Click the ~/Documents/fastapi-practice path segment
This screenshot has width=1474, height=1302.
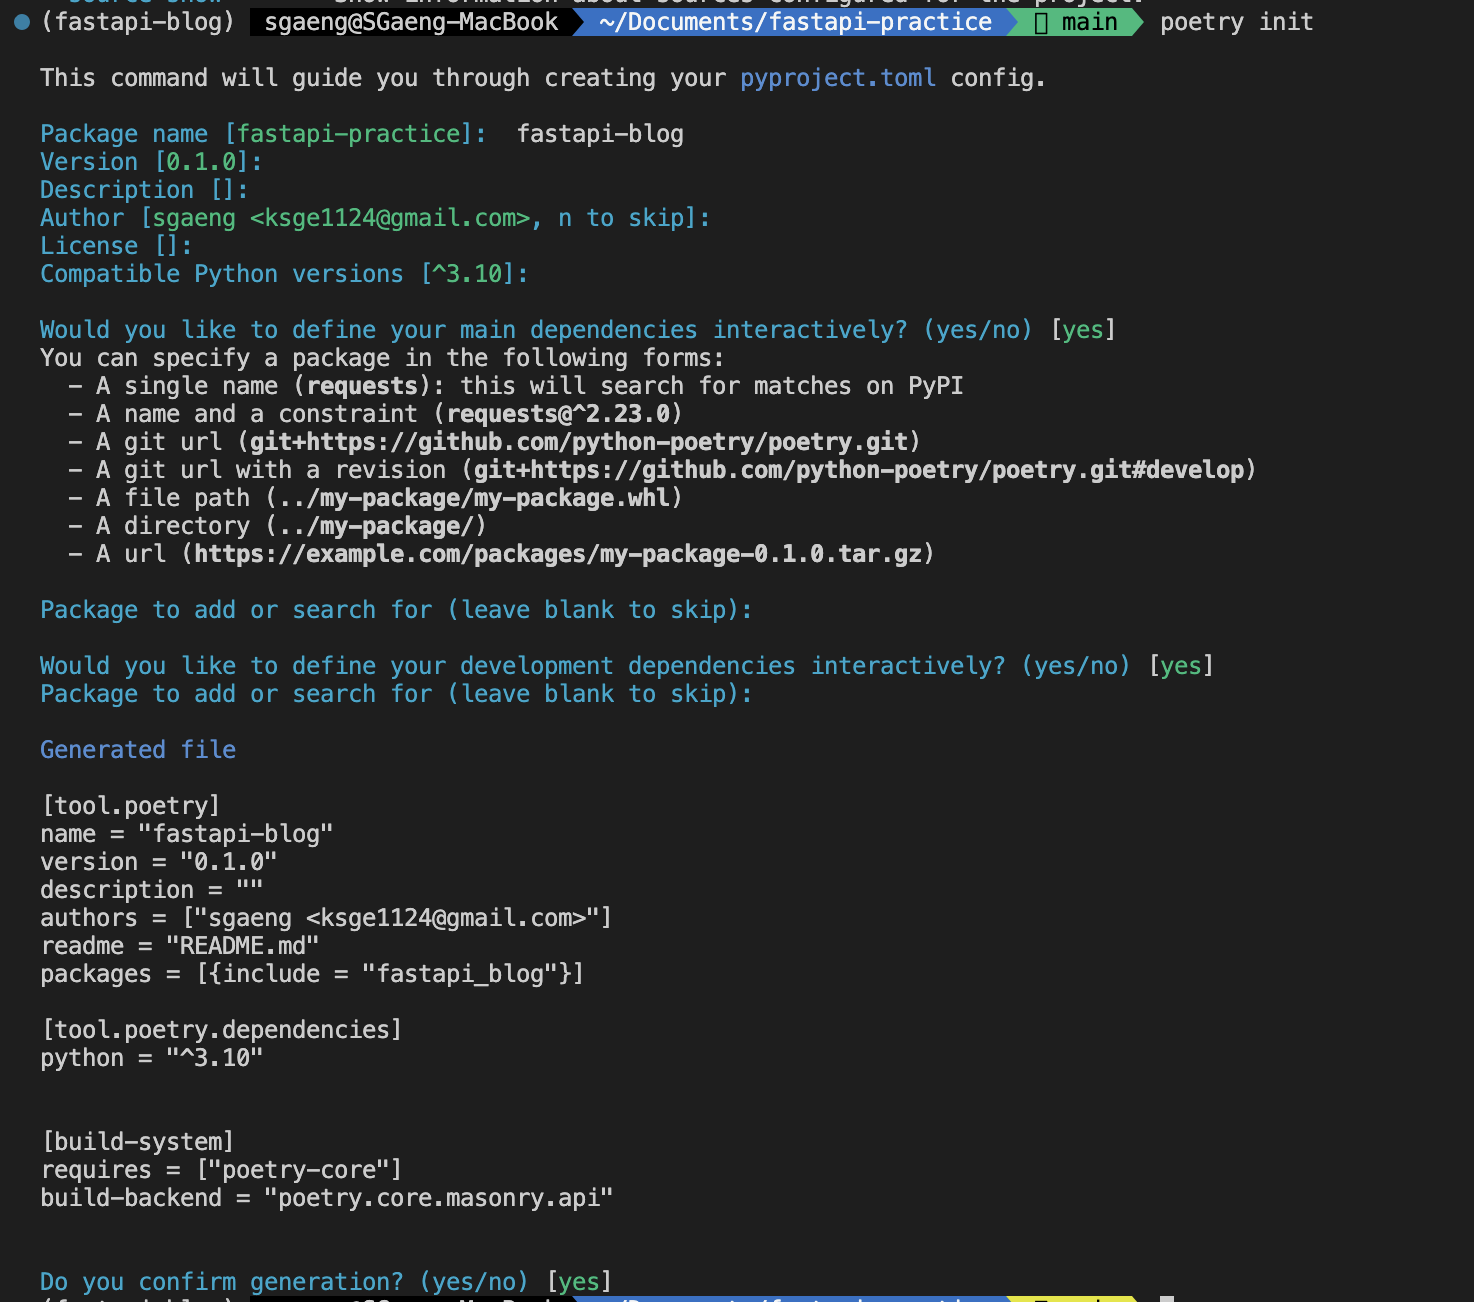(795, 22)
